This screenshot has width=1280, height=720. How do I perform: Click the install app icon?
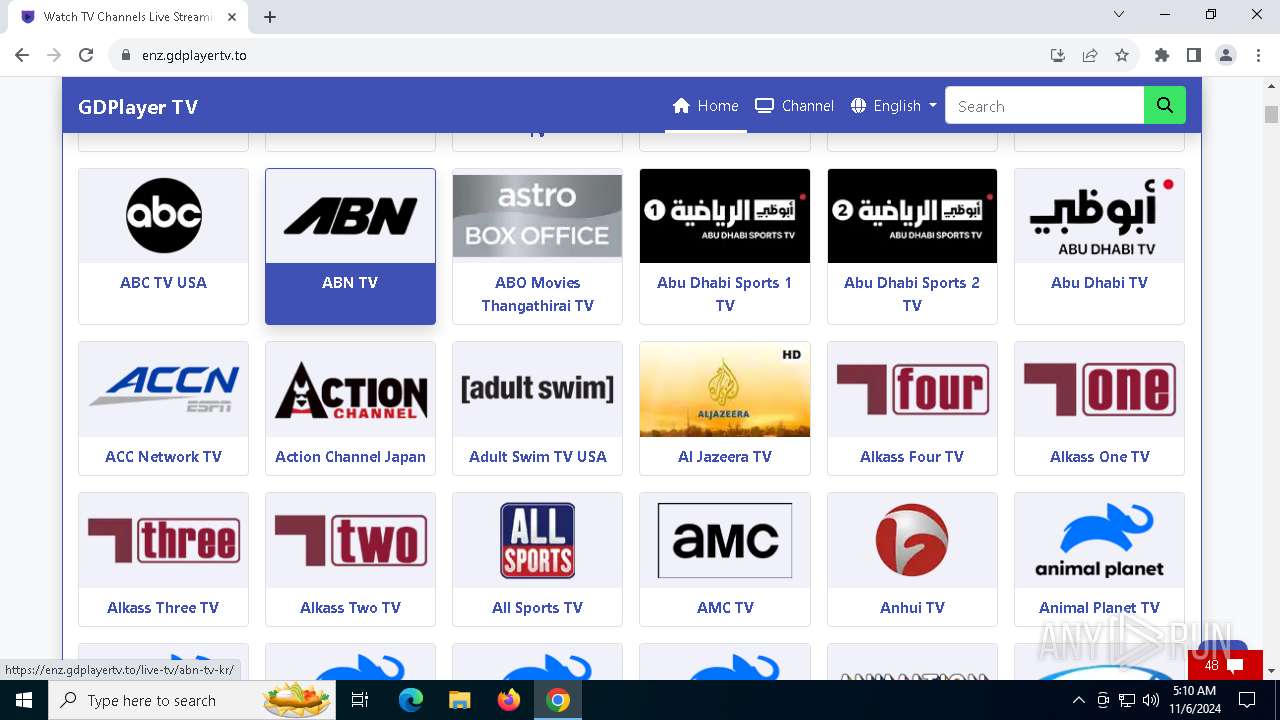pyautogui.click(x=1058, y=55)
